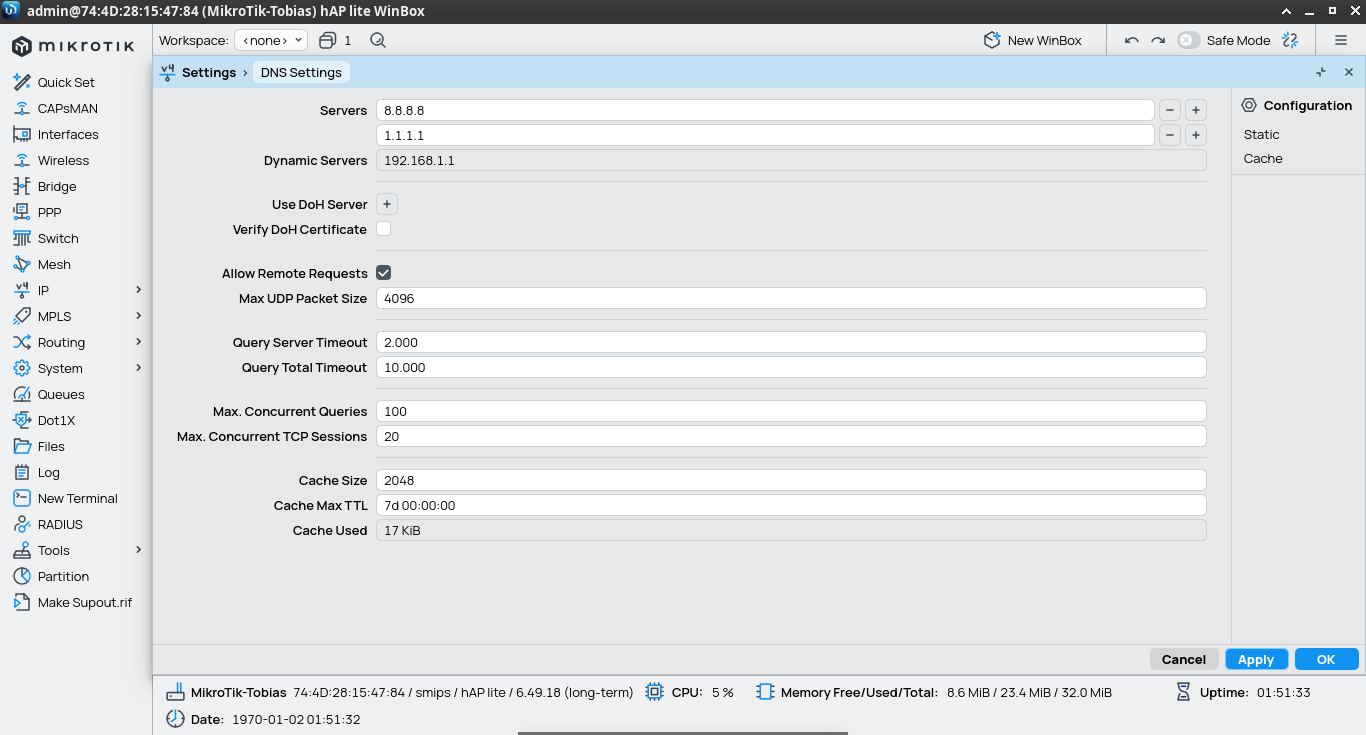Click the redo arrow icon
Screen dimensions: 1366x735
click(1158, 41)
